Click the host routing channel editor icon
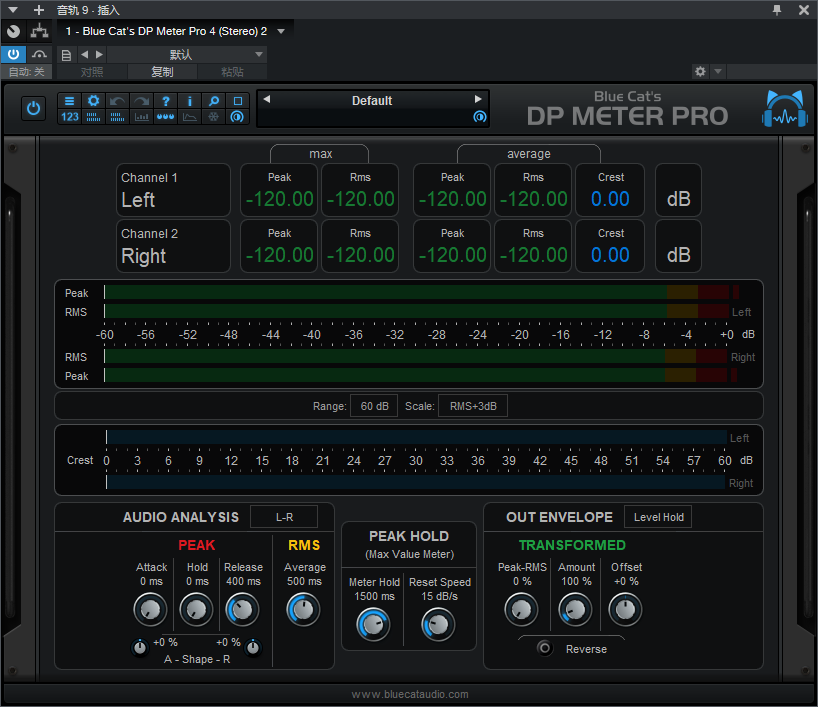 [x=39, y=31]
